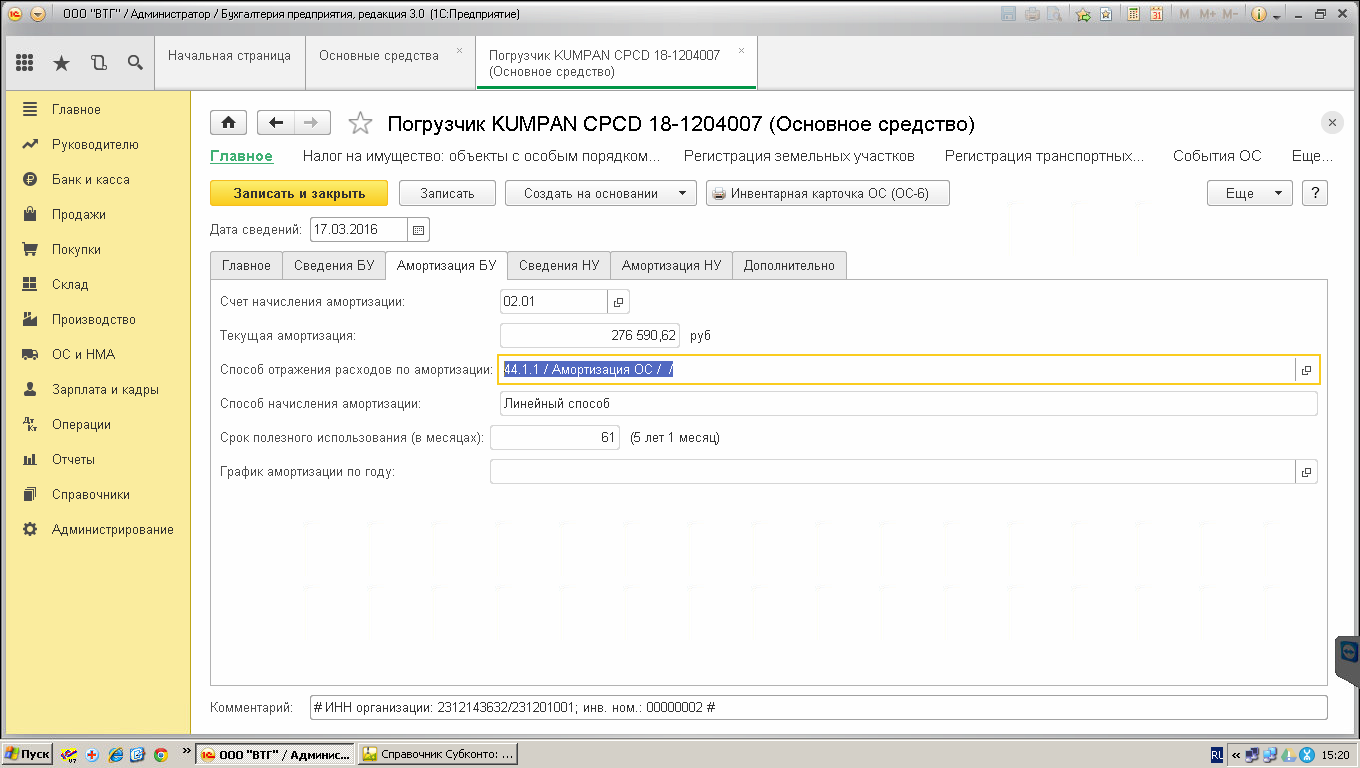Open the sections menu grid icon
This screenshot has height=768, width=1360.
coord(25,63)
